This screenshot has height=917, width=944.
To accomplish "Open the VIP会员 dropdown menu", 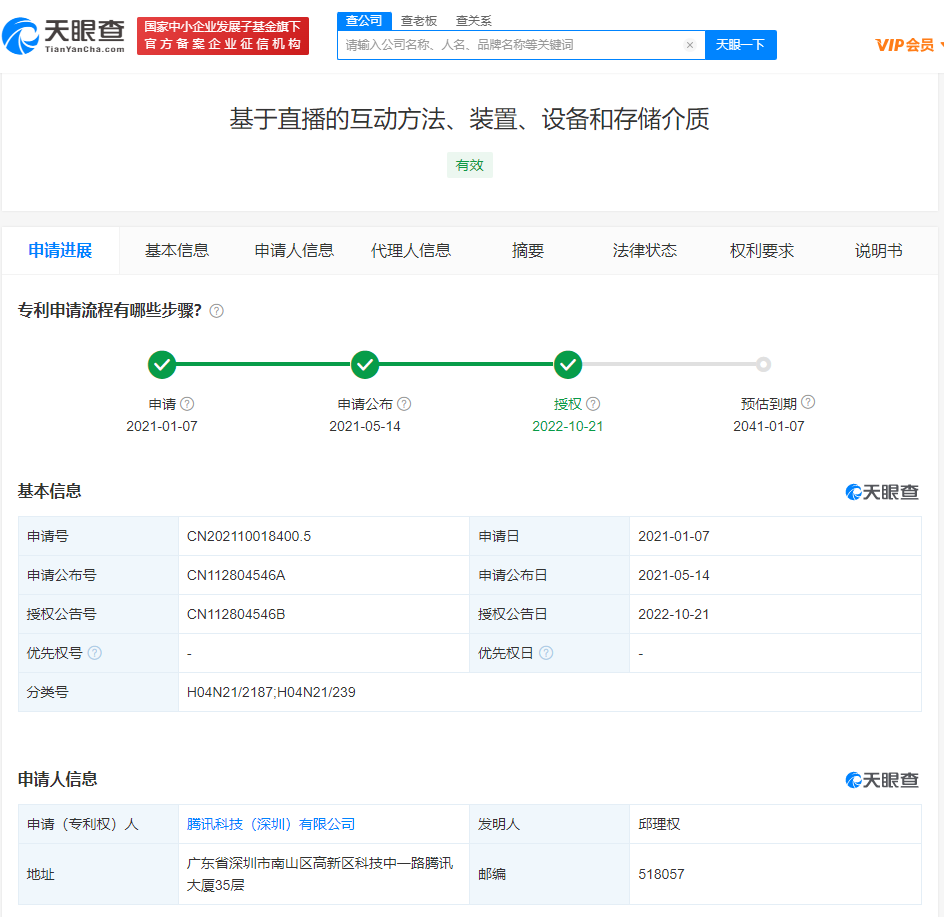I will 908,45.
